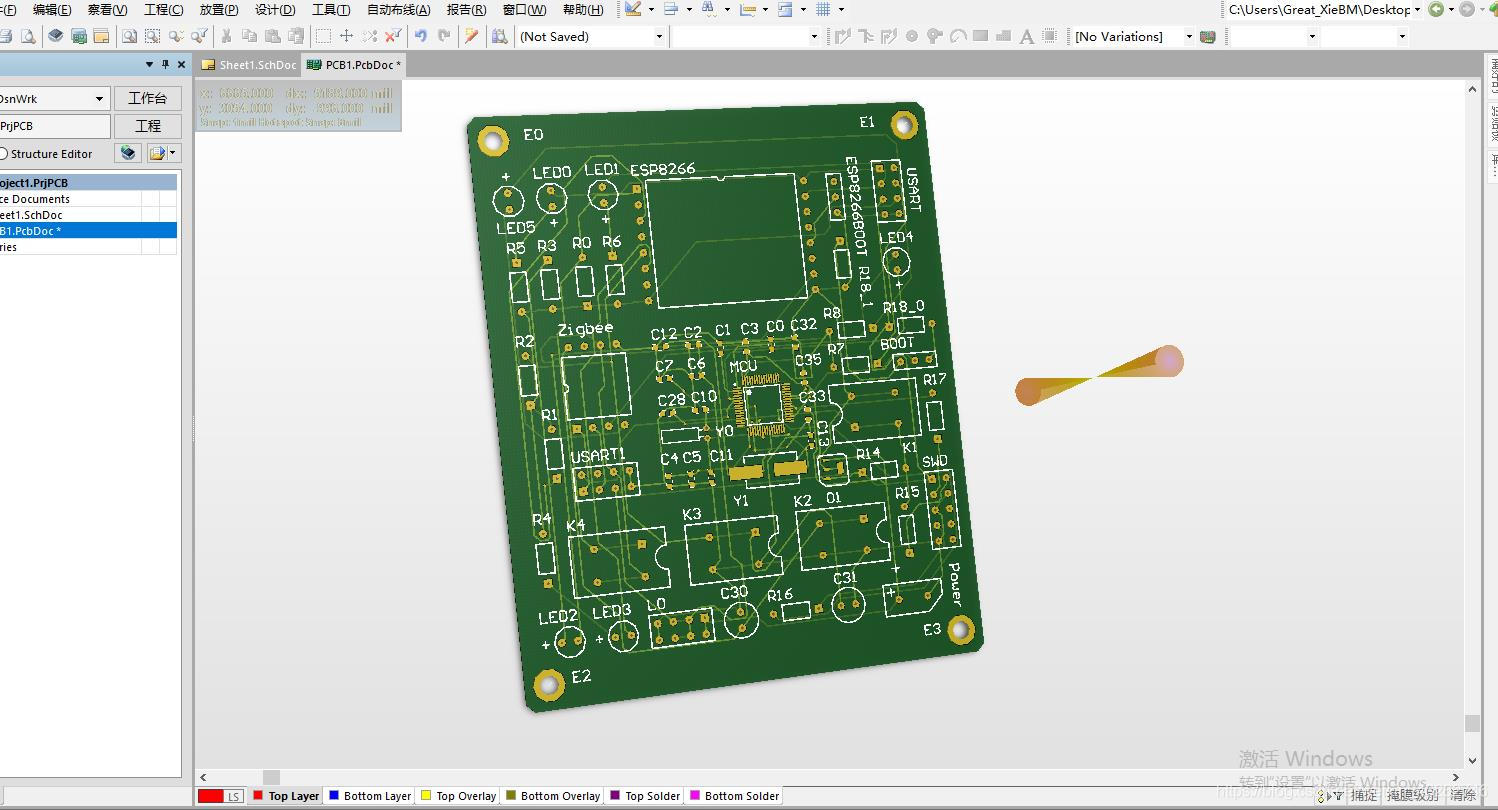This screenshot has width=1498, height=810.
Task: Click the zoom to area icon
Action: tap(129, 36)
